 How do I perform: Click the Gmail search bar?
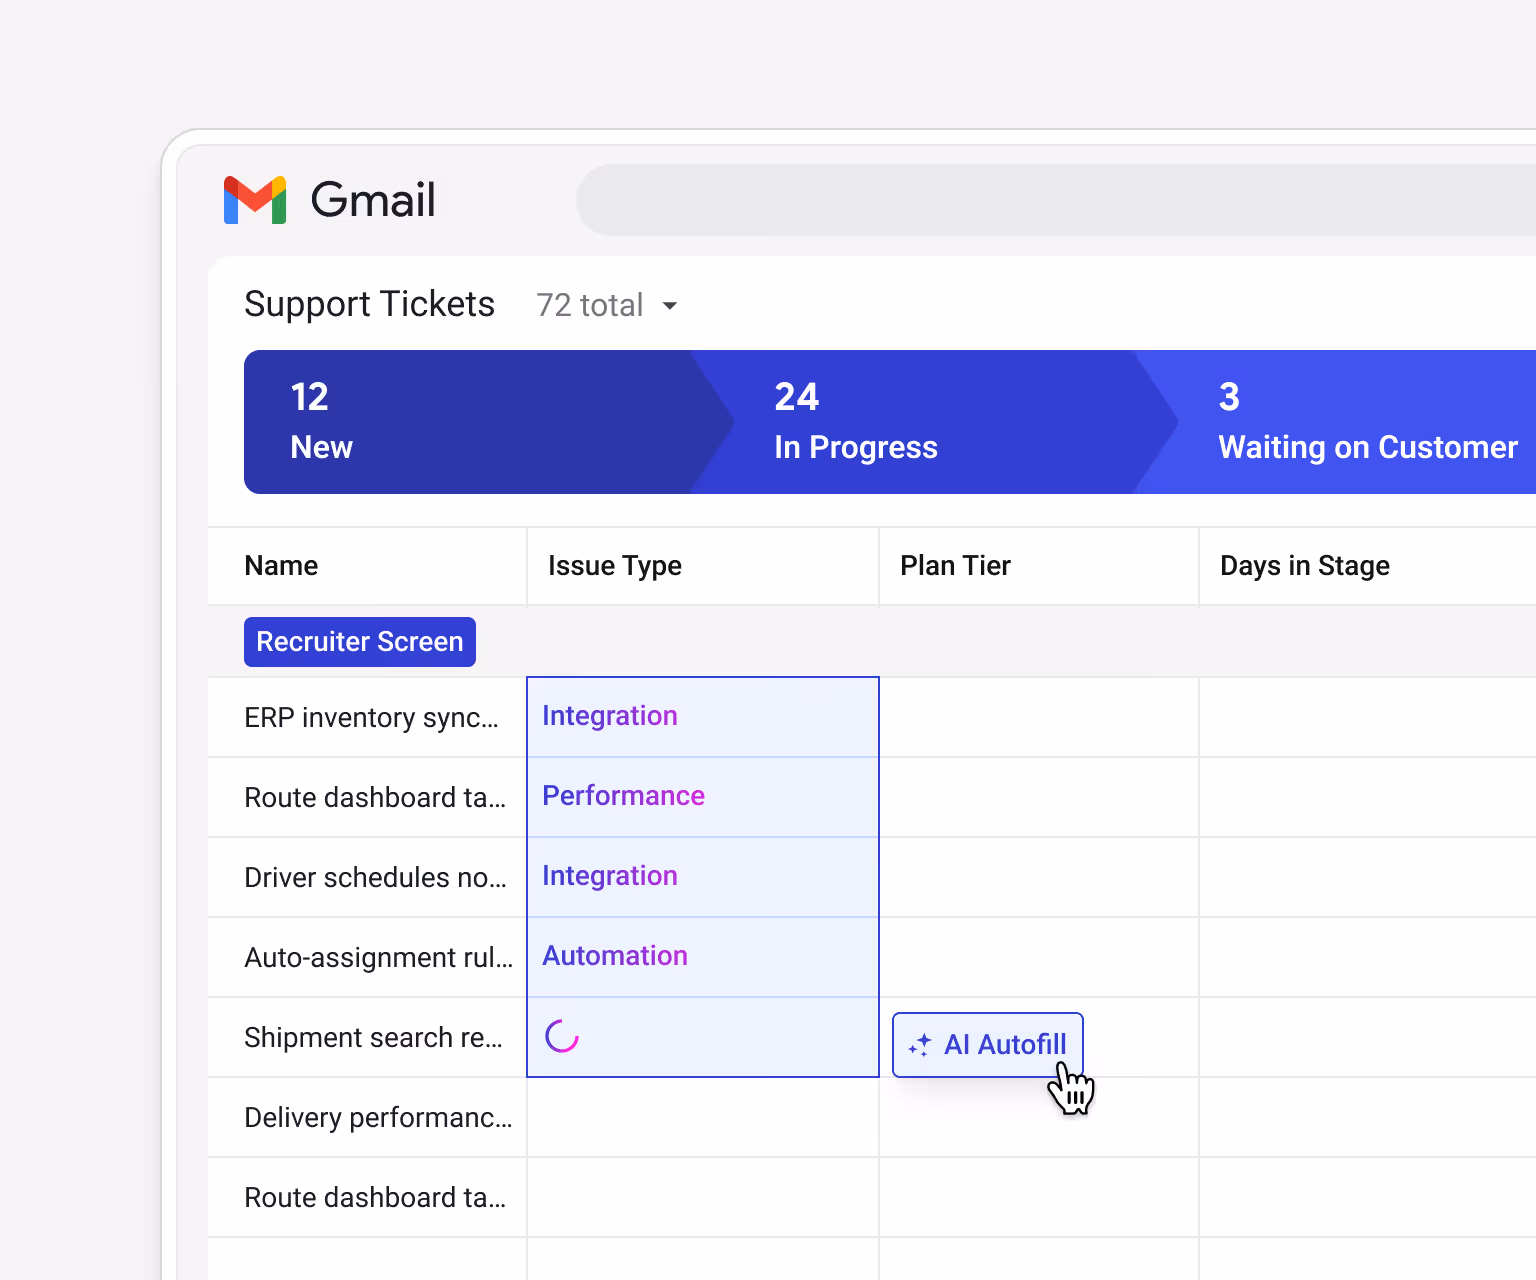[1056, 200]
